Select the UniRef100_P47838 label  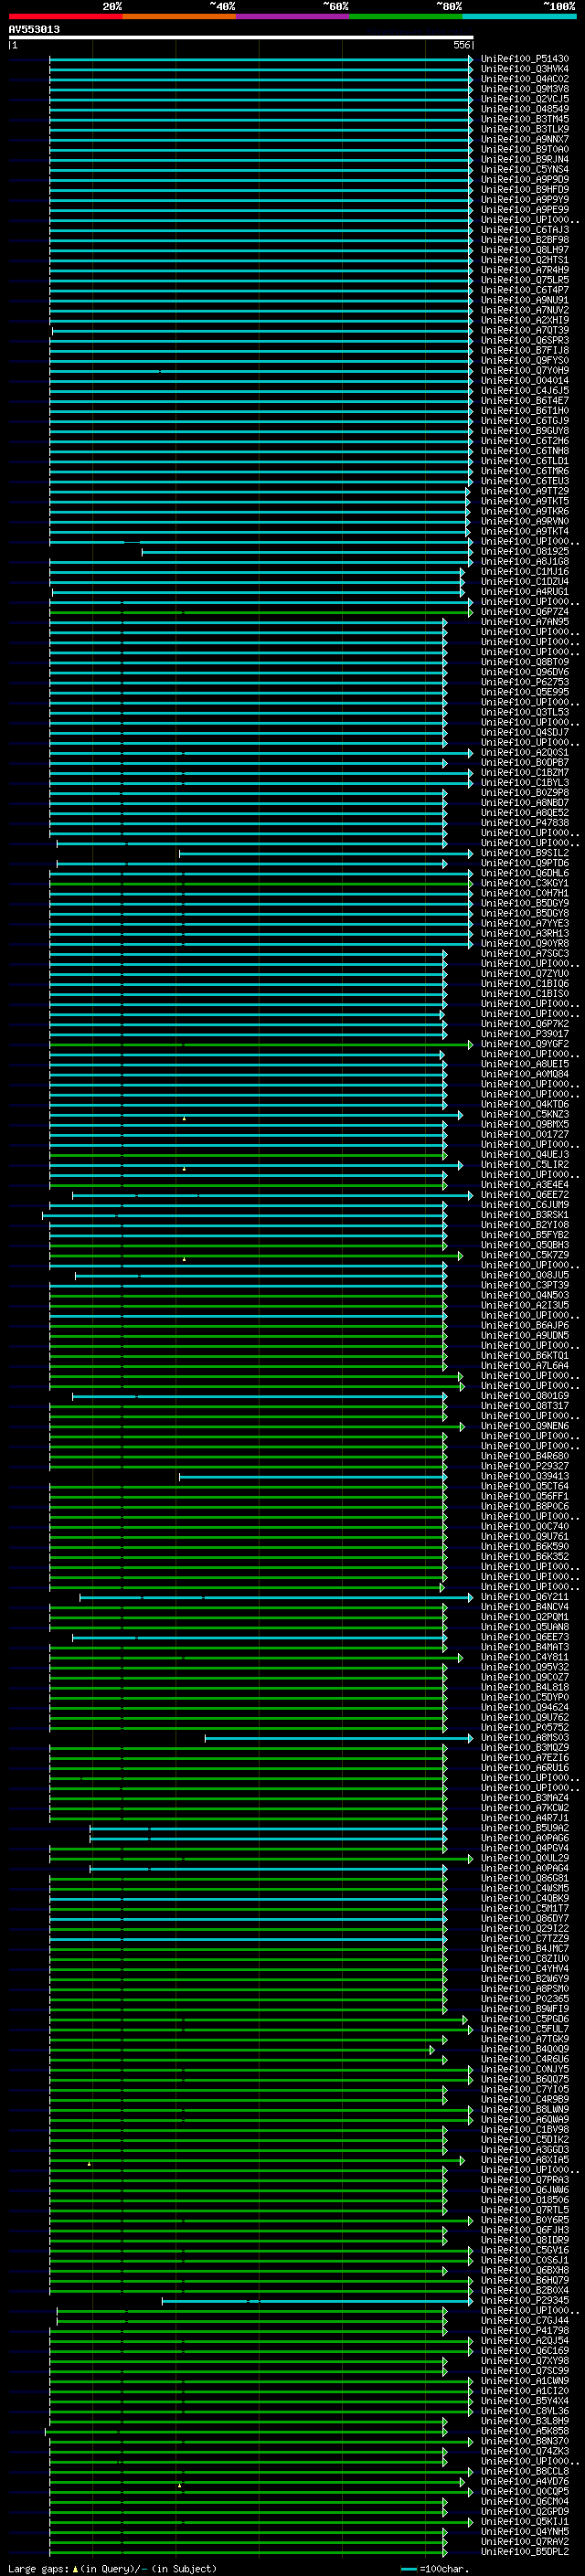(x=525, y=823)
